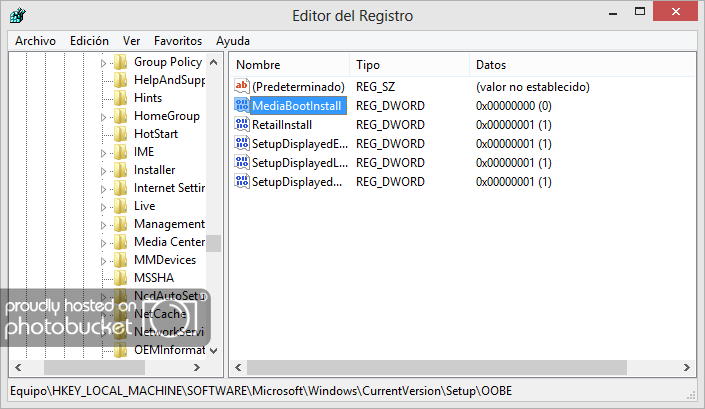Click the RetailInstall DWORD value icon

pyautogui.click(x=241, y=124)
